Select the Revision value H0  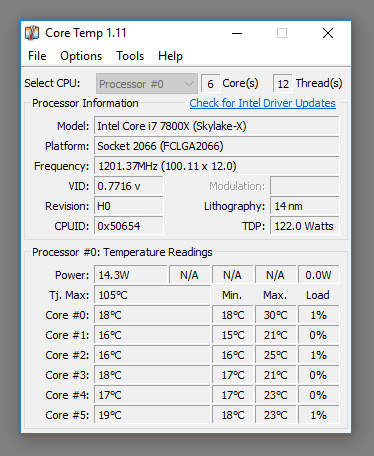point(129,206)
